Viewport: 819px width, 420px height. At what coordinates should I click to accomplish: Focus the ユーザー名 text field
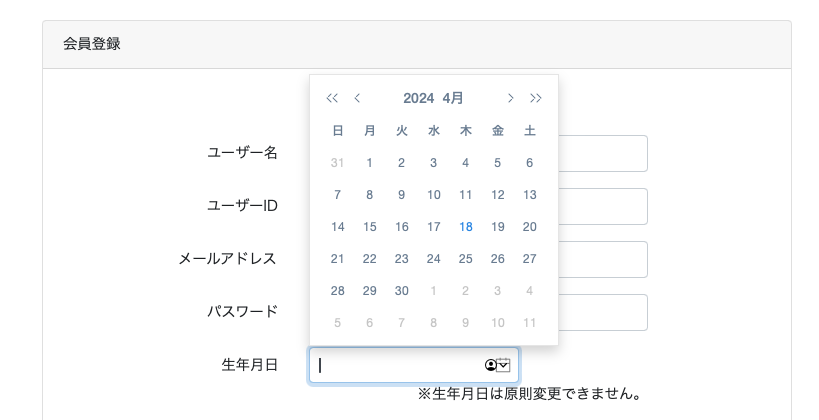coord(602,154)
